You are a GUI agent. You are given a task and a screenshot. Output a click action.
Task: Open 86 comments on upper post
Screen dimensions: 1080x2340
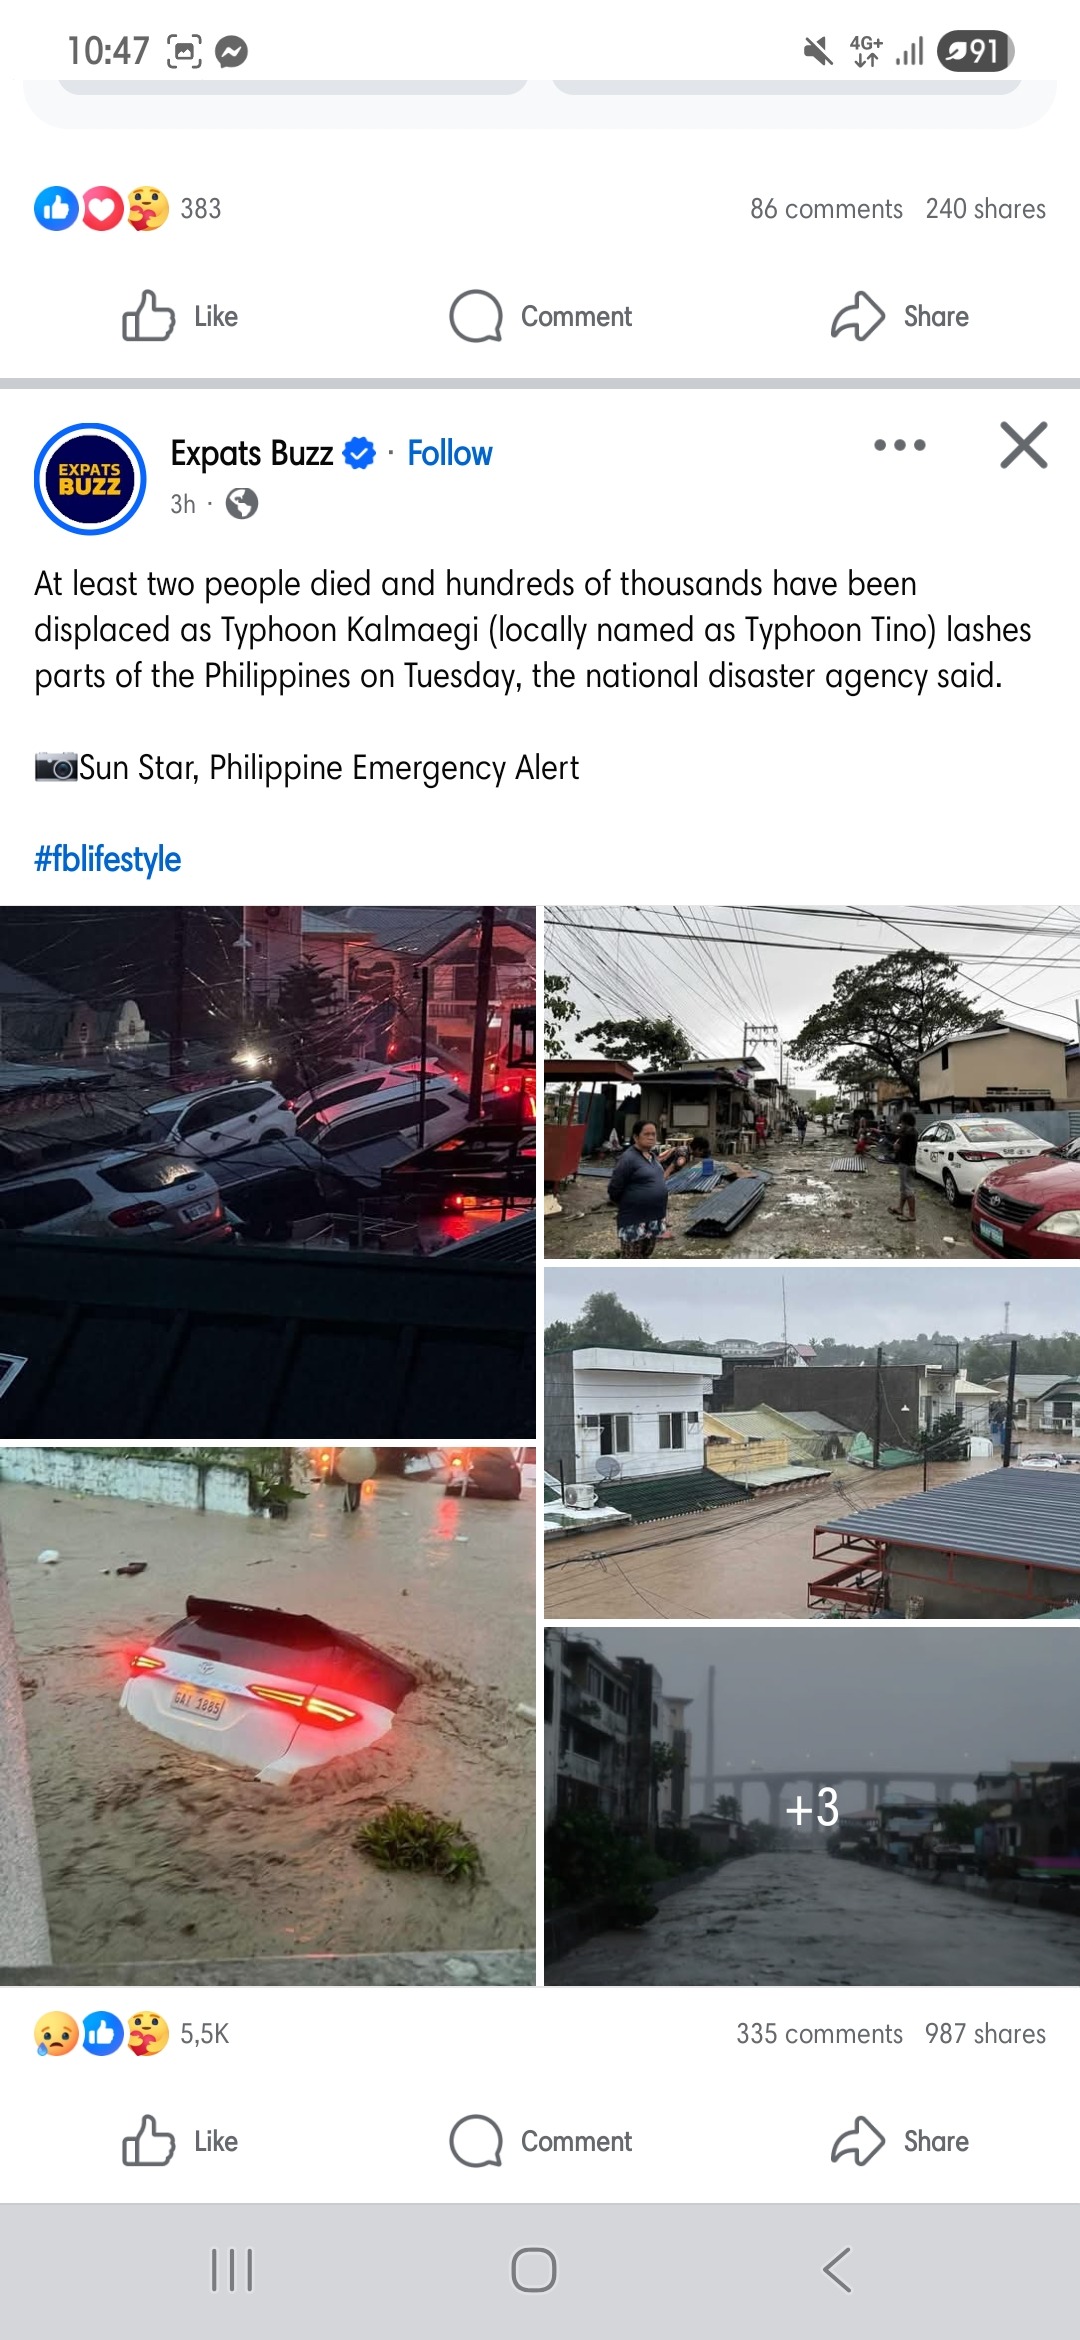tap(826, 209)
